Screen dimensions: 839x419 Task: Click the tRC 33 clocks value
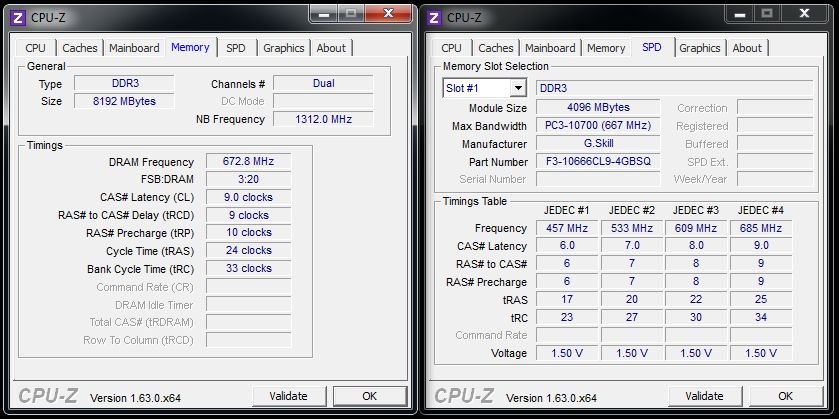pos(248,269)
